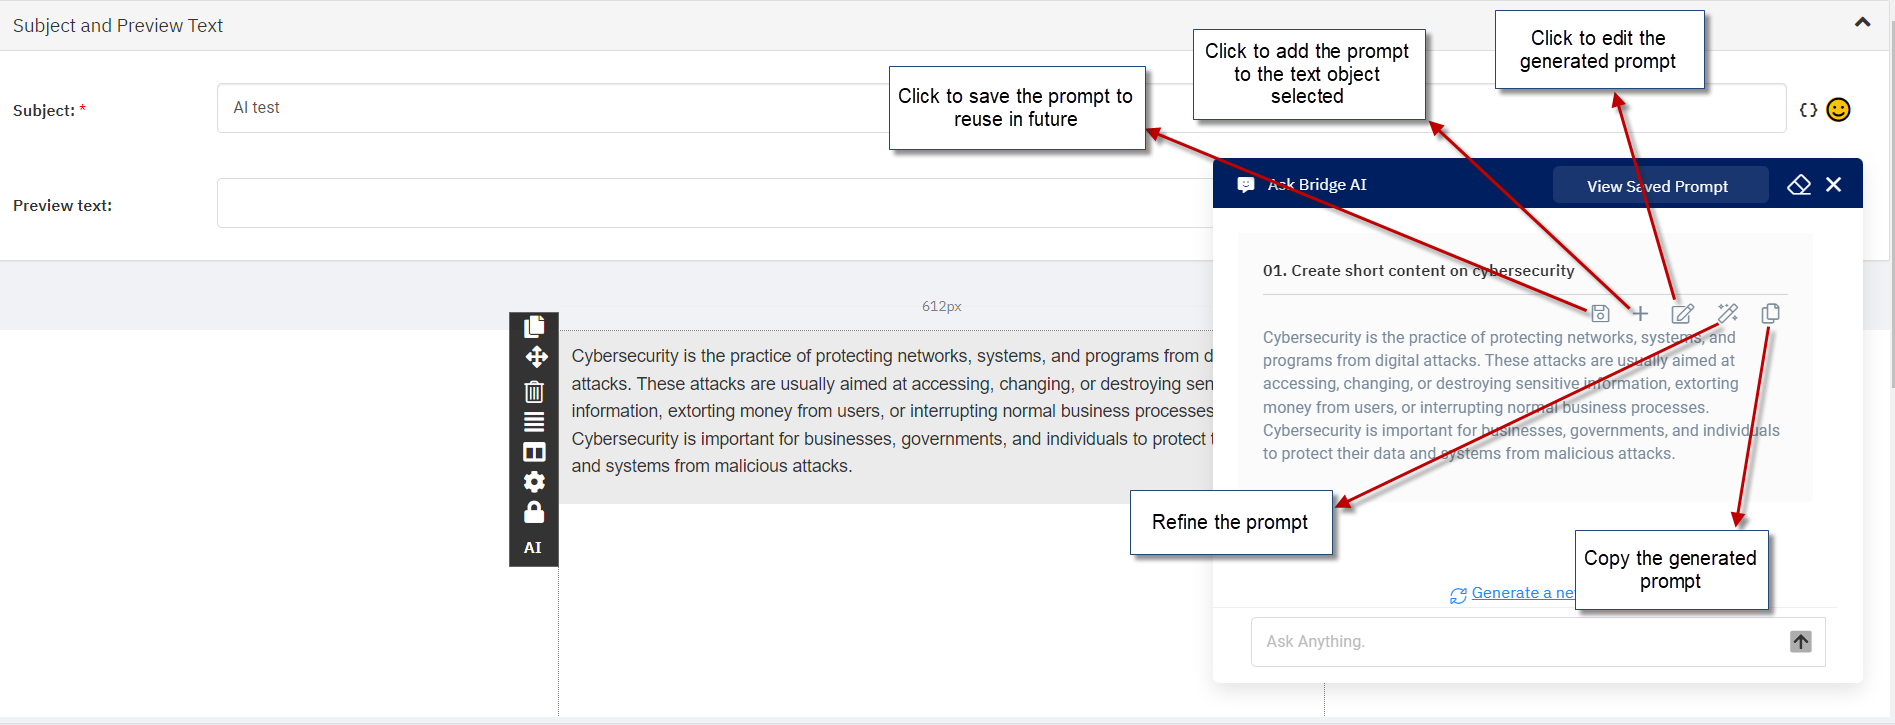The height and width of the screenshot is (725, 1895).
Task: Collapse the Subject and Preview Text section
Action: pyautogui.click(x=1862, y=22)
